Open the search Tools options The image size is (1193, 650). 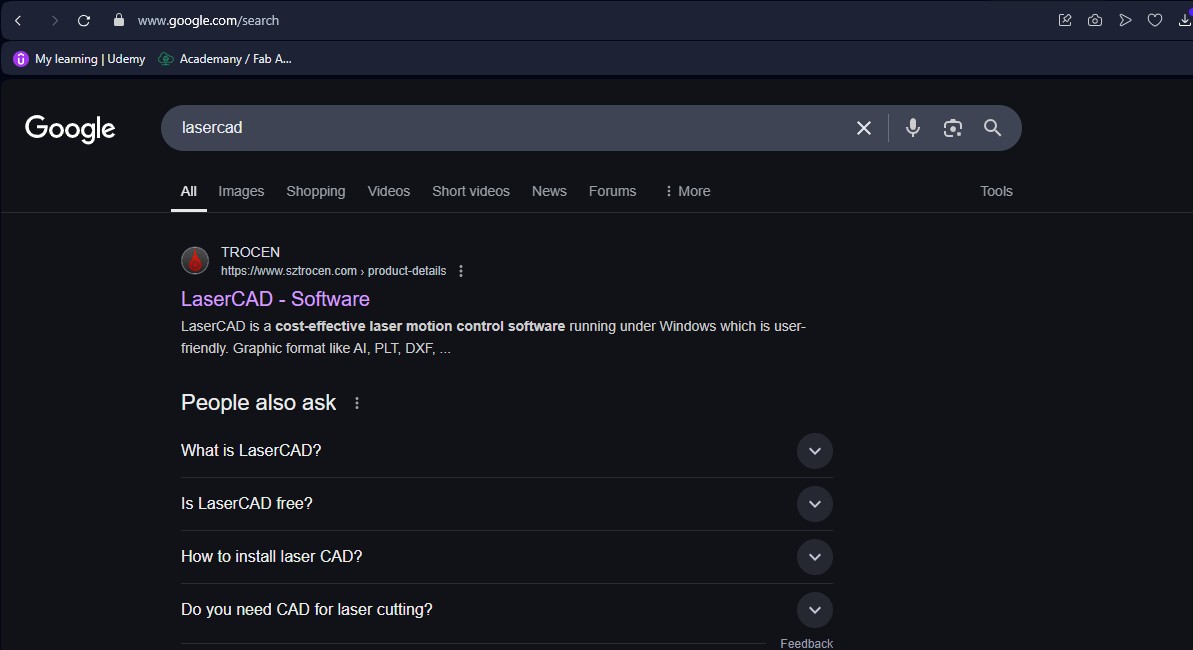(996, 191)
